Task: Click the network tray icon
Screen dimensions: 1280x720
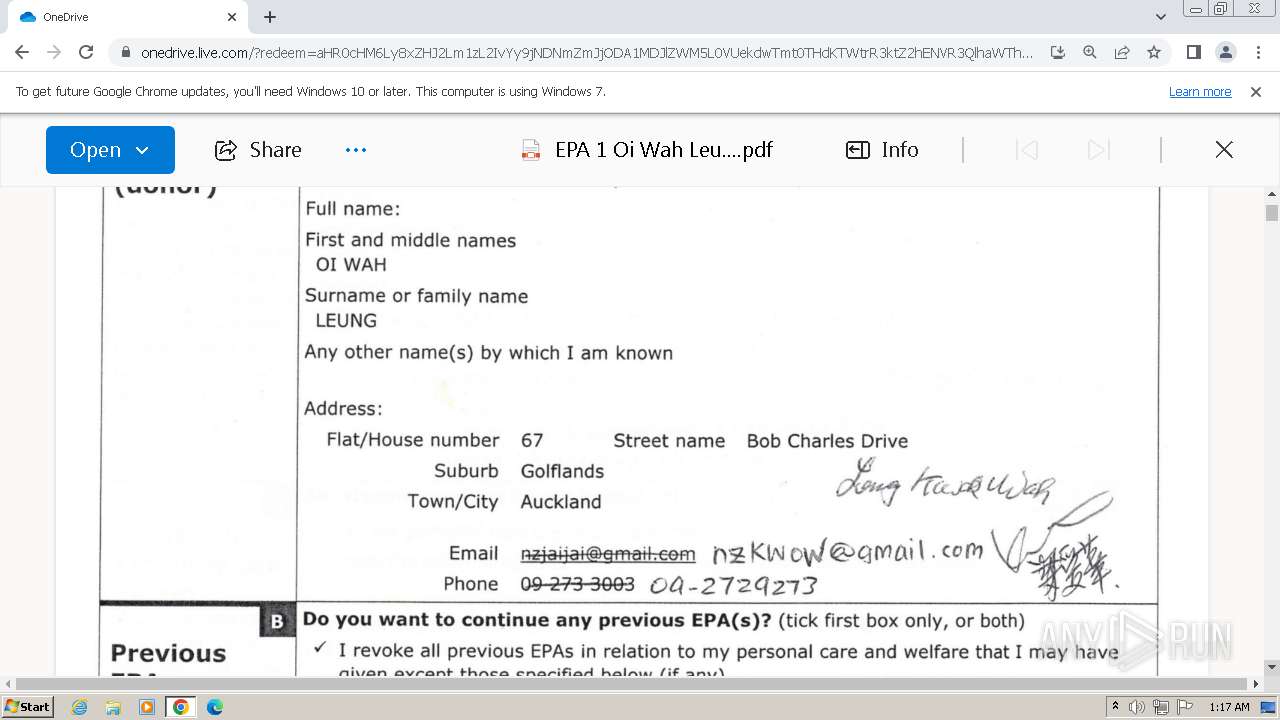Action: pos(1160,707)
